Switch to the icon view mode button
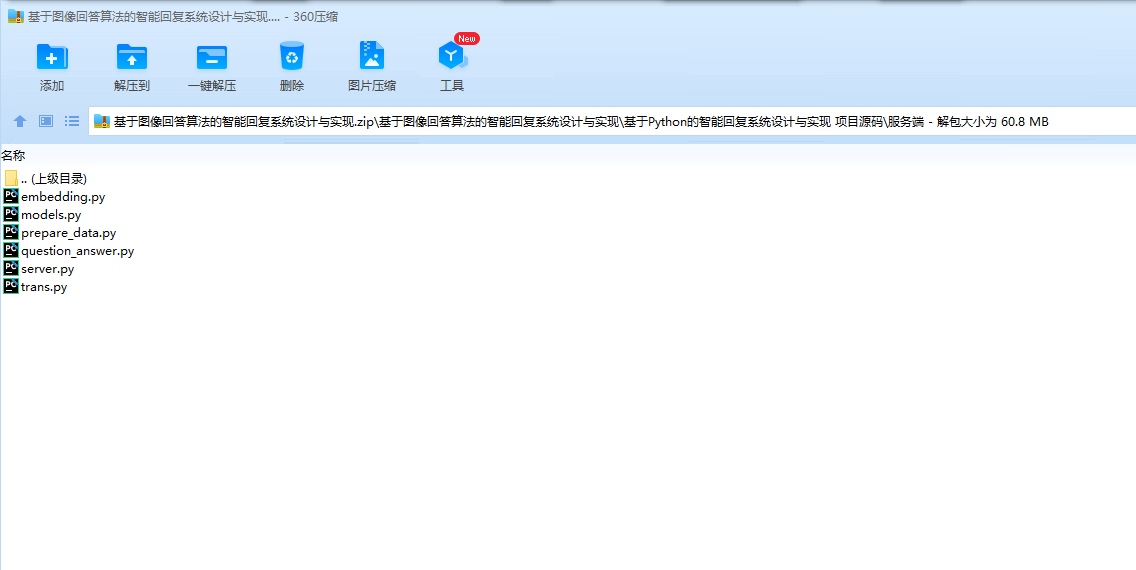The width and height of the screenshot is (1136, 570). (x=46, y=121)
